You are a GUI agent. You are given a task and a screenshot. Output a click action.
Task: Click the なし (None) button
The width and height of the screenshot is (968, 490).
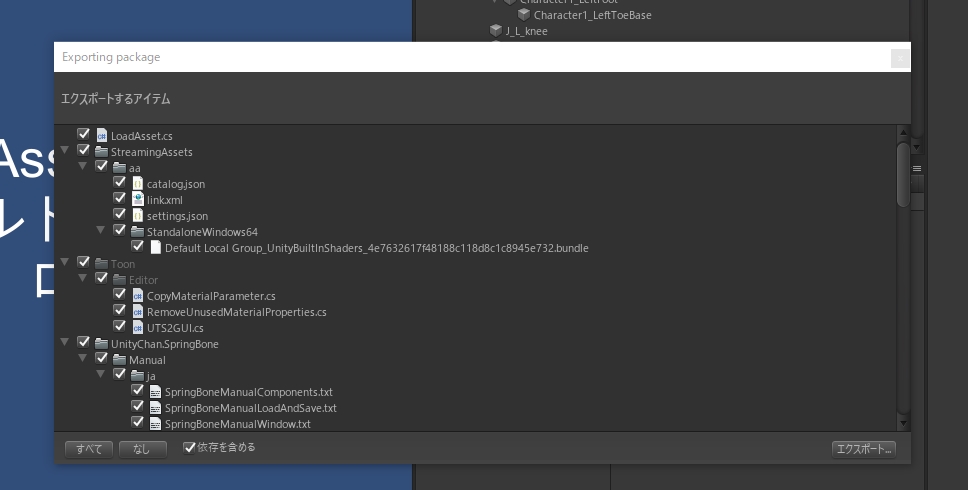pos(143,449)
